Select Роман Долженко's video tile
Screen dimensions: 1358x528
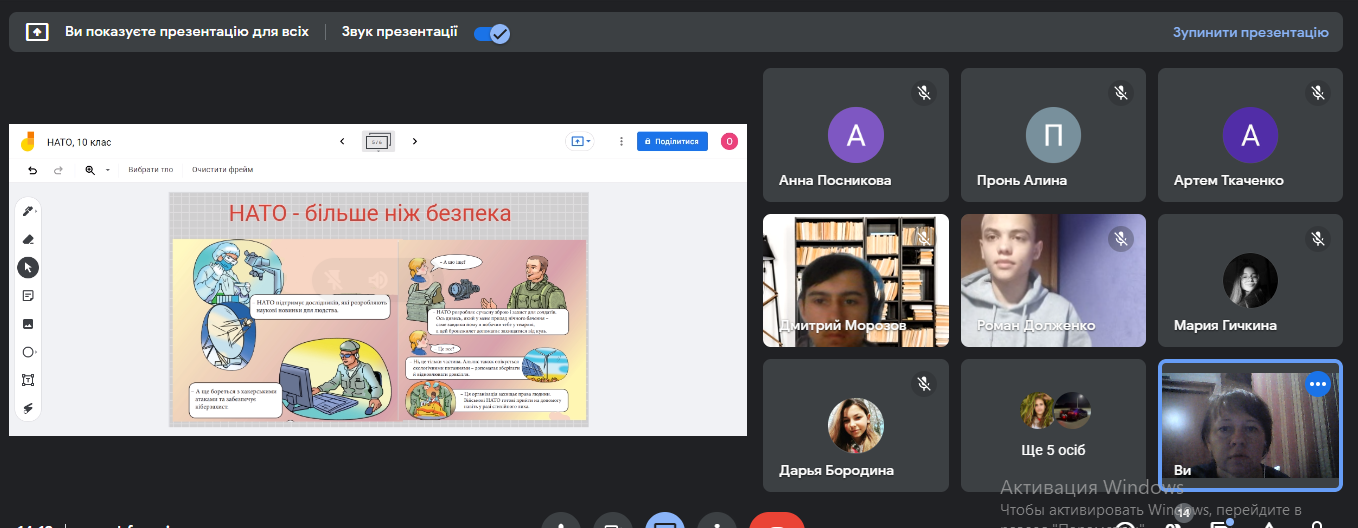(x=1053, y=280)
